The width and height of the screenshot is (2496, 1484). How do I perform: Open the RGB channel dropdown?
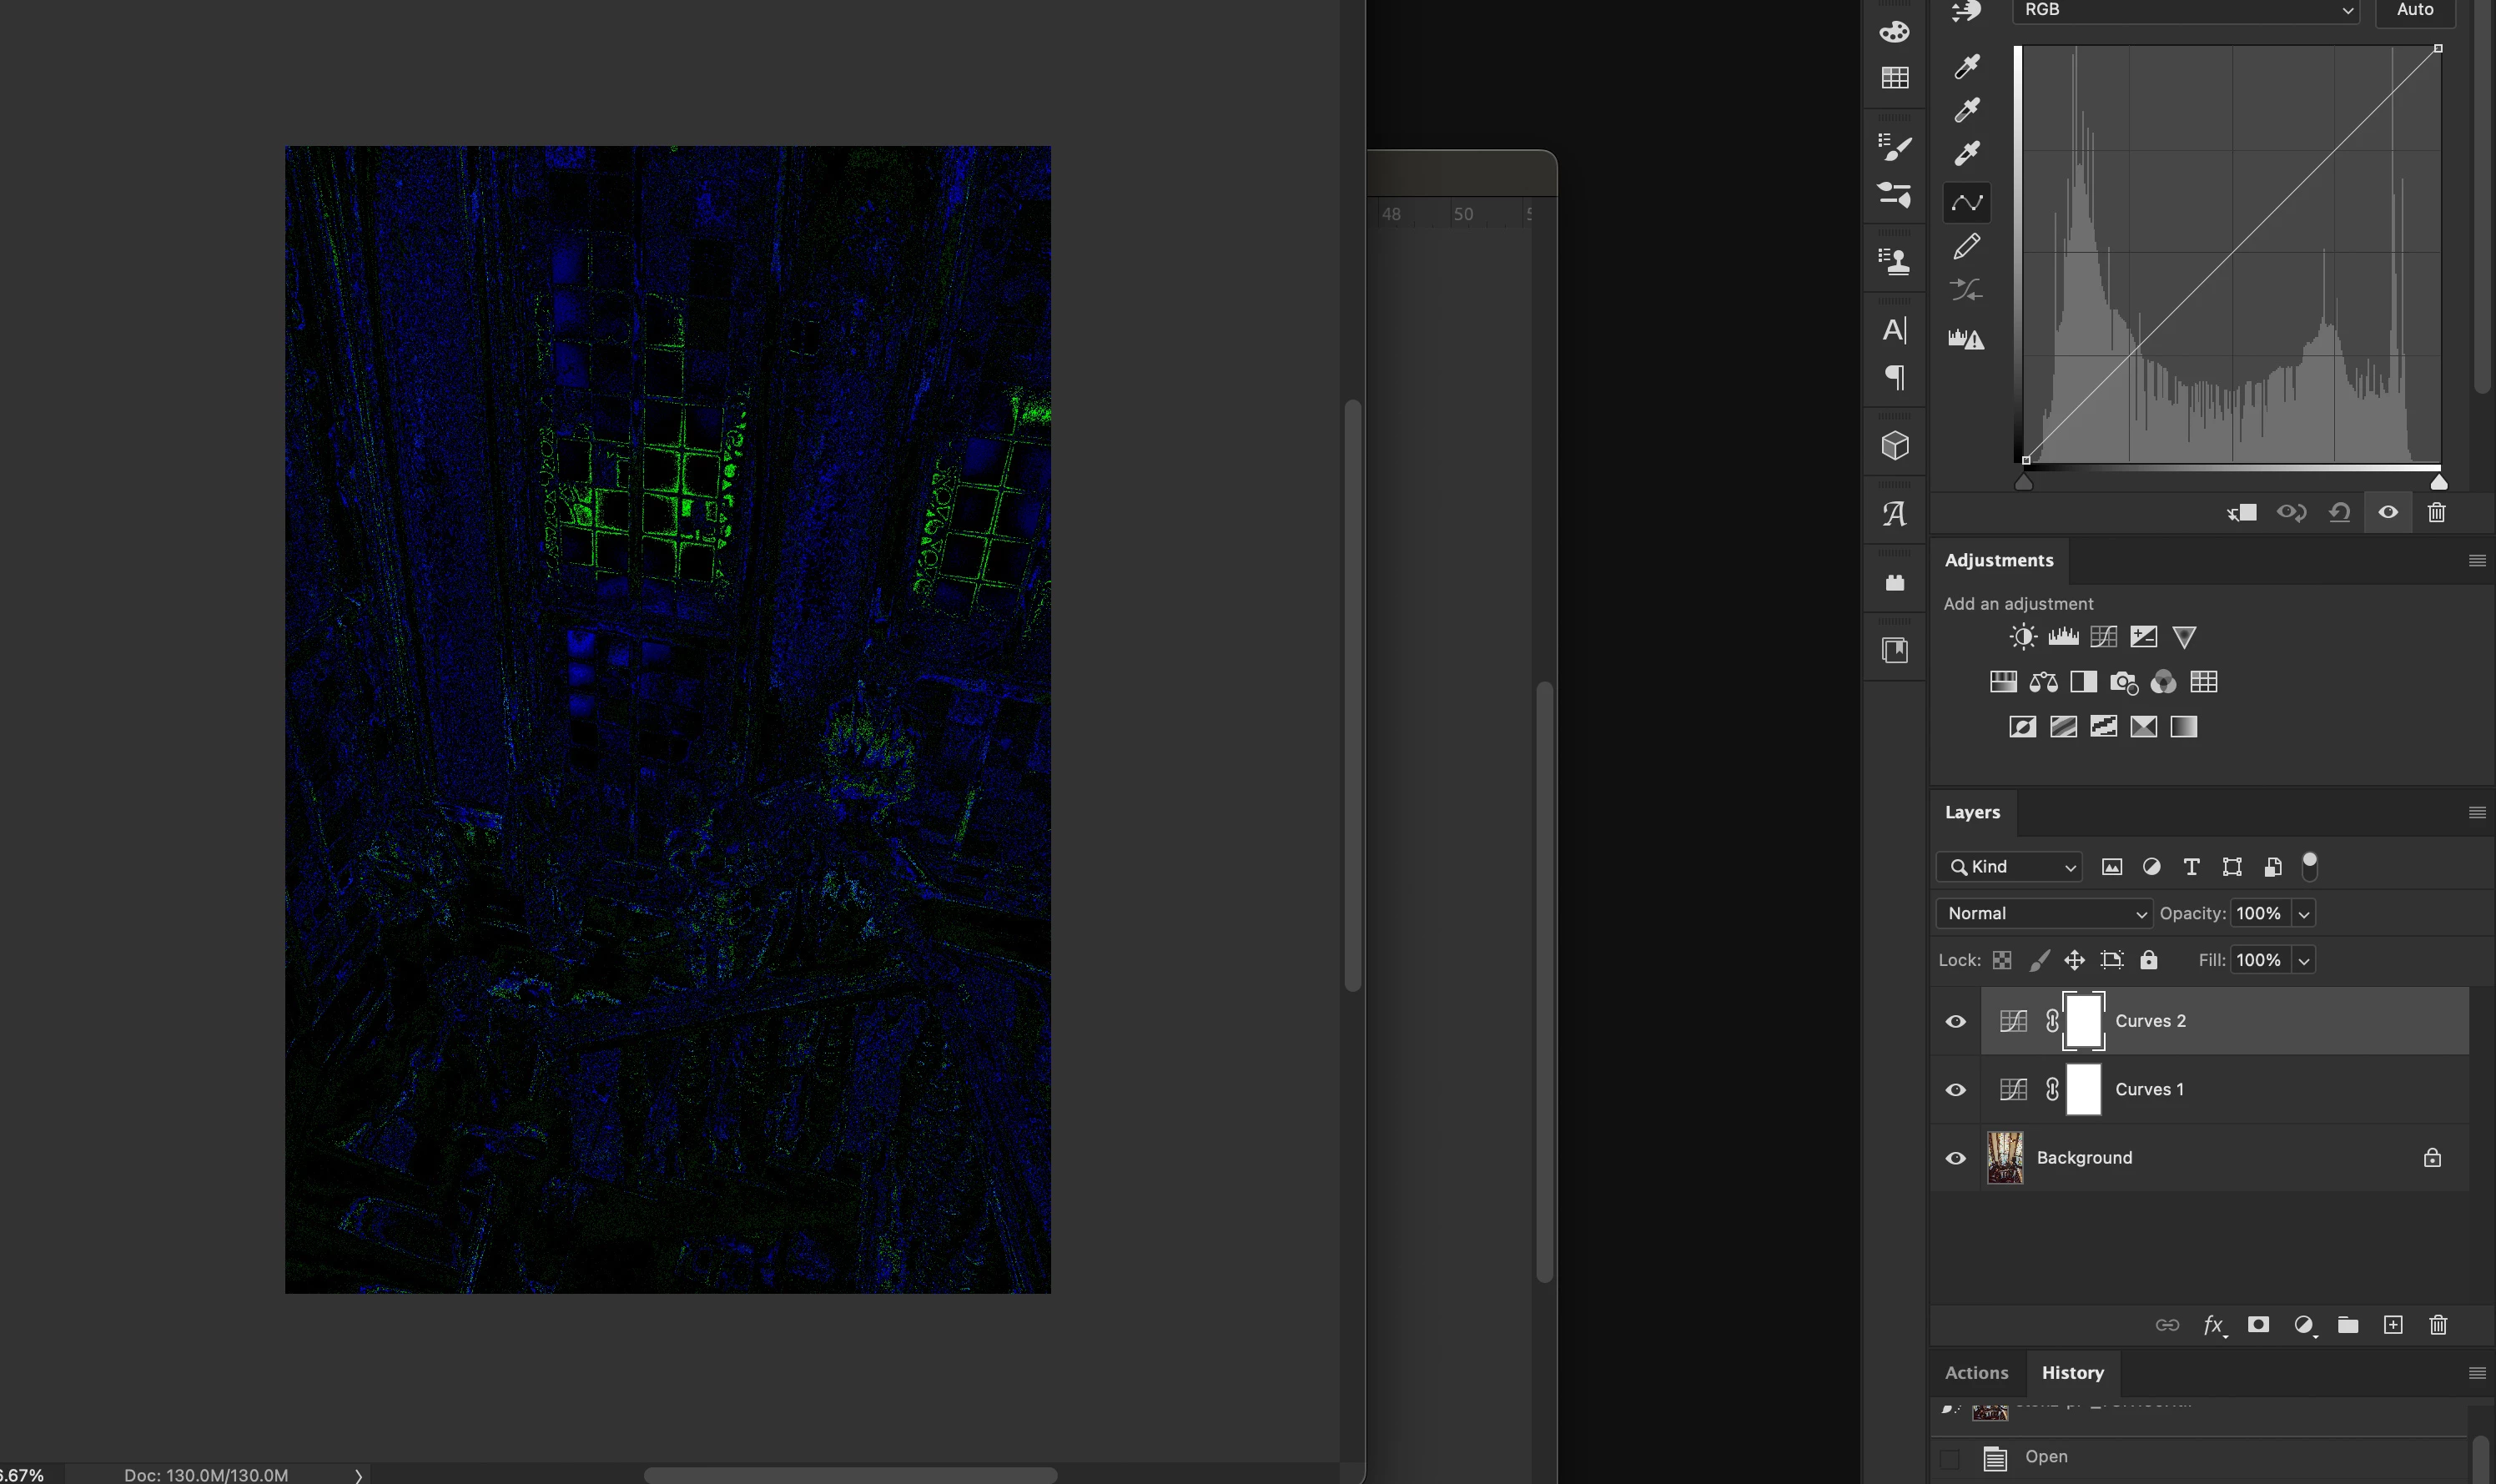coord(2186,10)
